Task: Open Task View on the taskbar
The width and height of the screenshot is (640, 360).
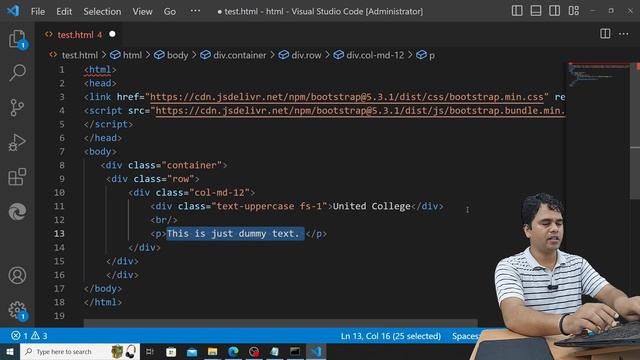Action: tap(150, 351)
